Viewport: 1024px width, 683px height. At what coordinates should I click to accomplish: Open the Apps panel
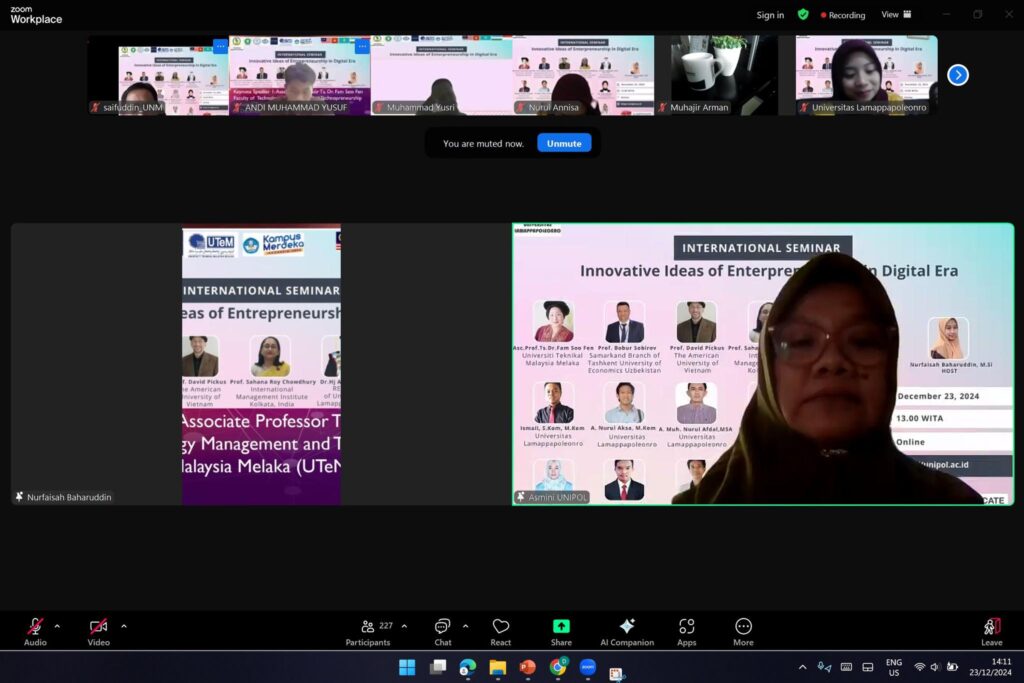[686, 627]
